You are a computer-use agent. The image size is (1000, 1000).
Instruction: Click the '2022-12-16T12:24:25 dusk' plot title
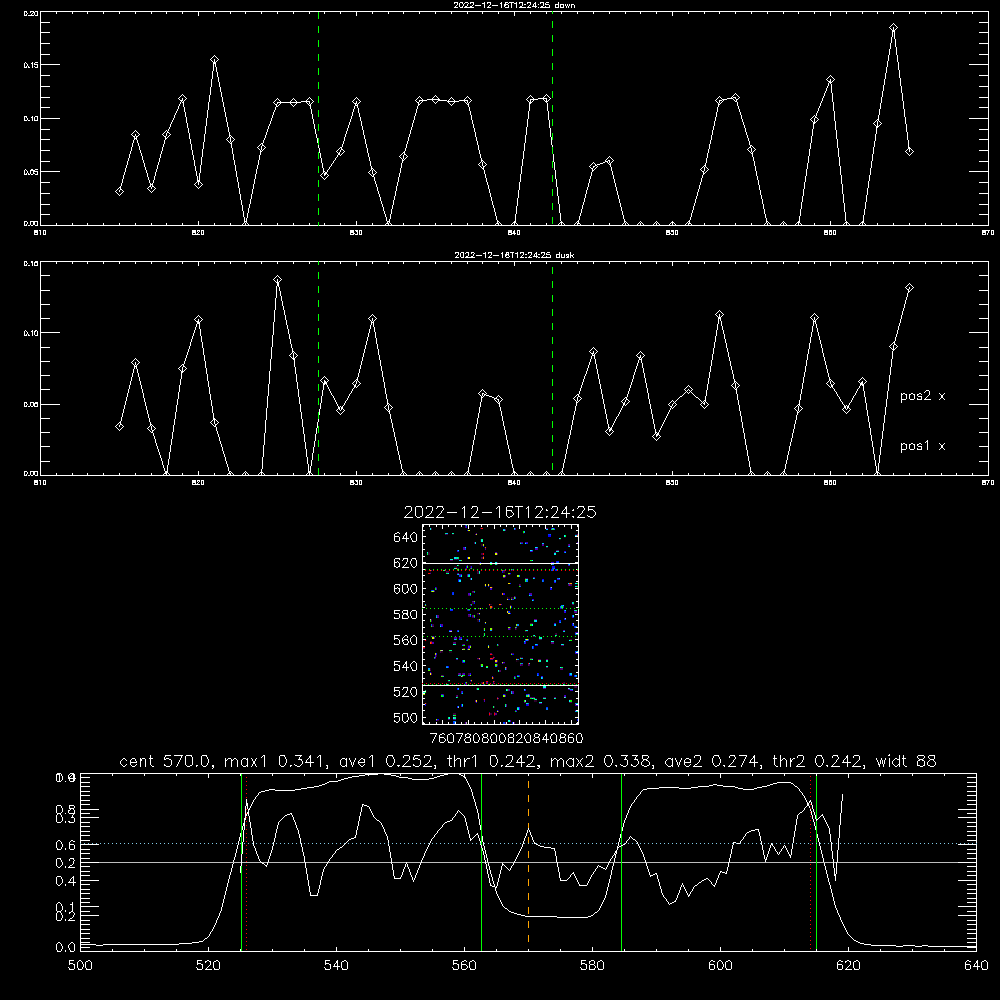pos(515,255)
